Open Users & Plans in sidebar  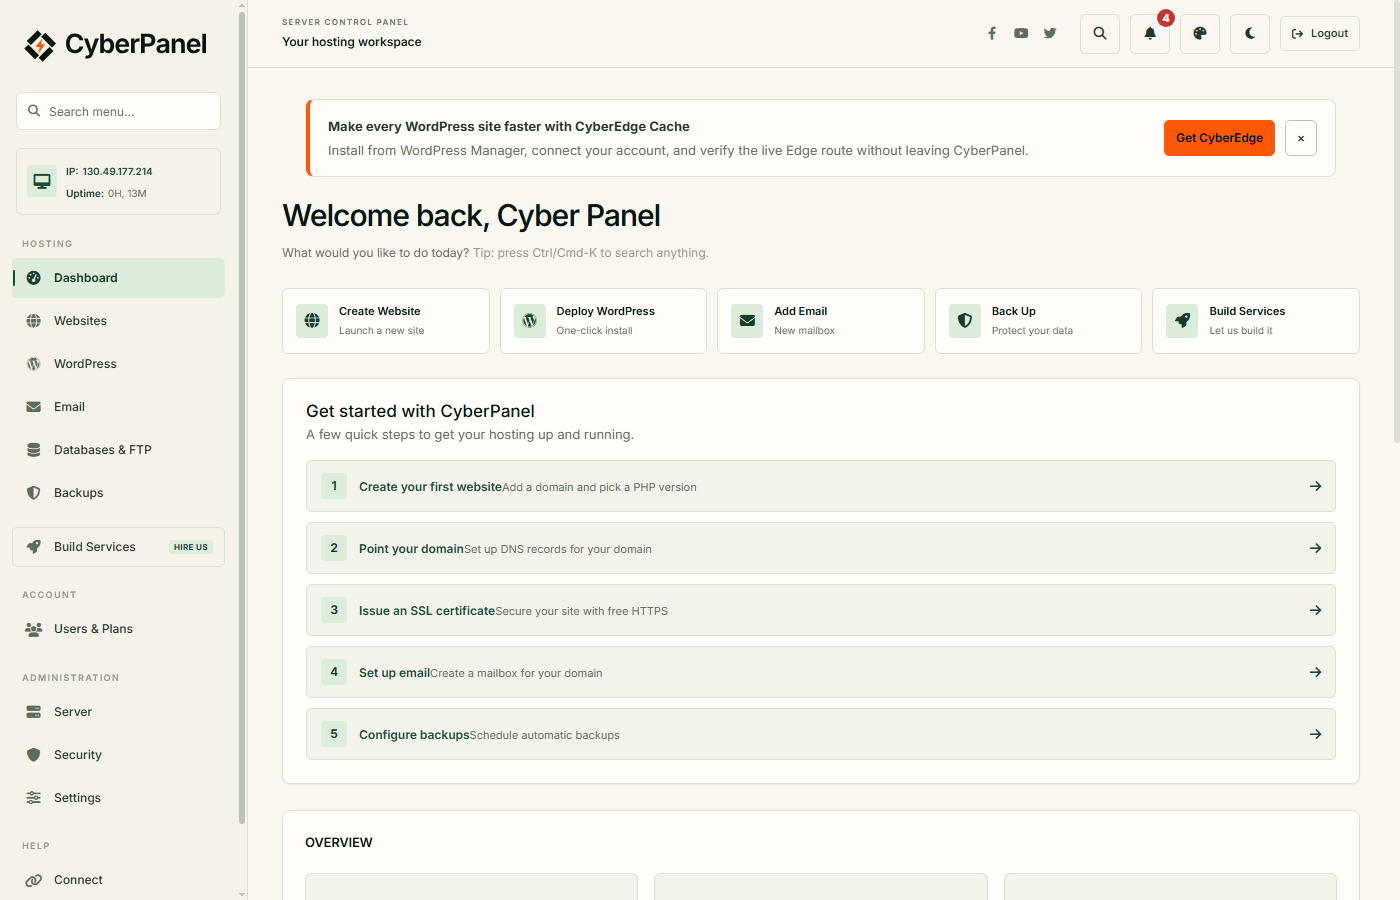(x=118, y=629)
